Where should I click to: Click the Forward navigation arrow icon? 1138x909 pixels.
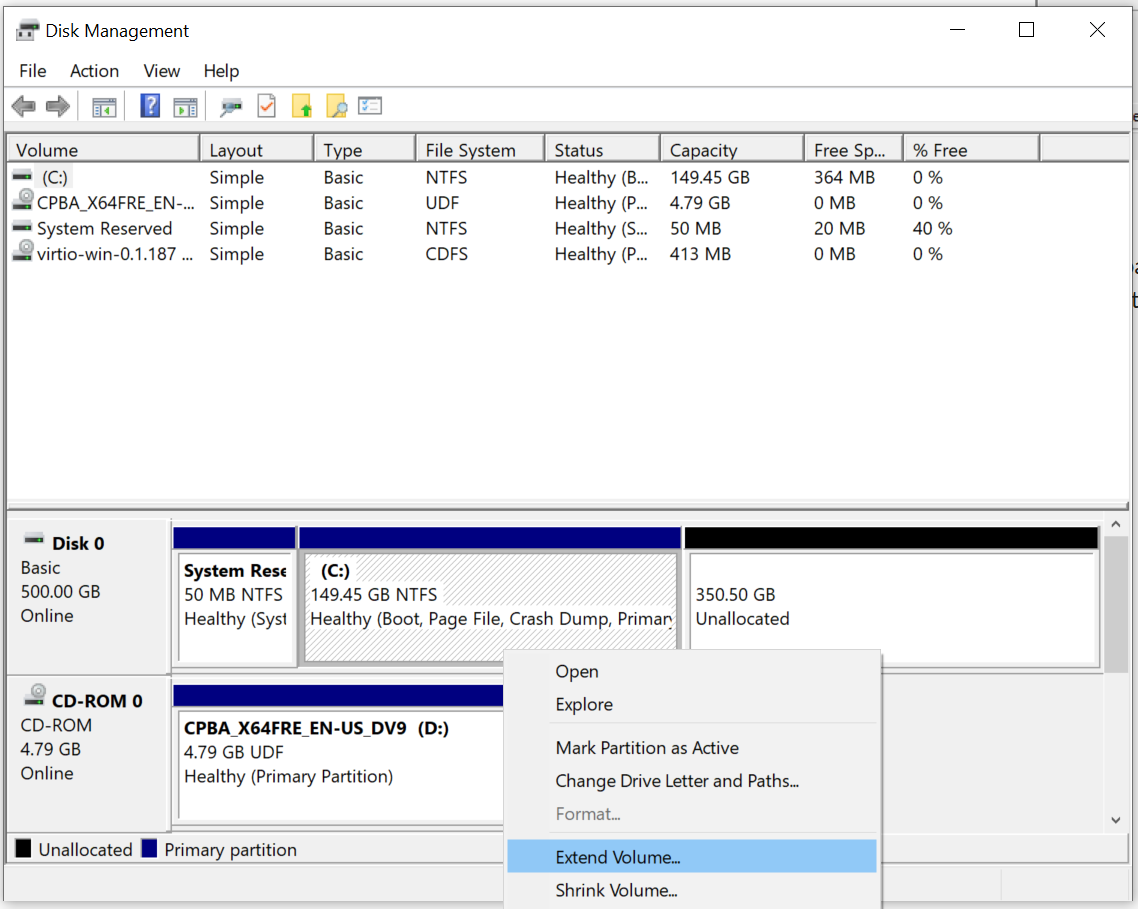(57, 105)
